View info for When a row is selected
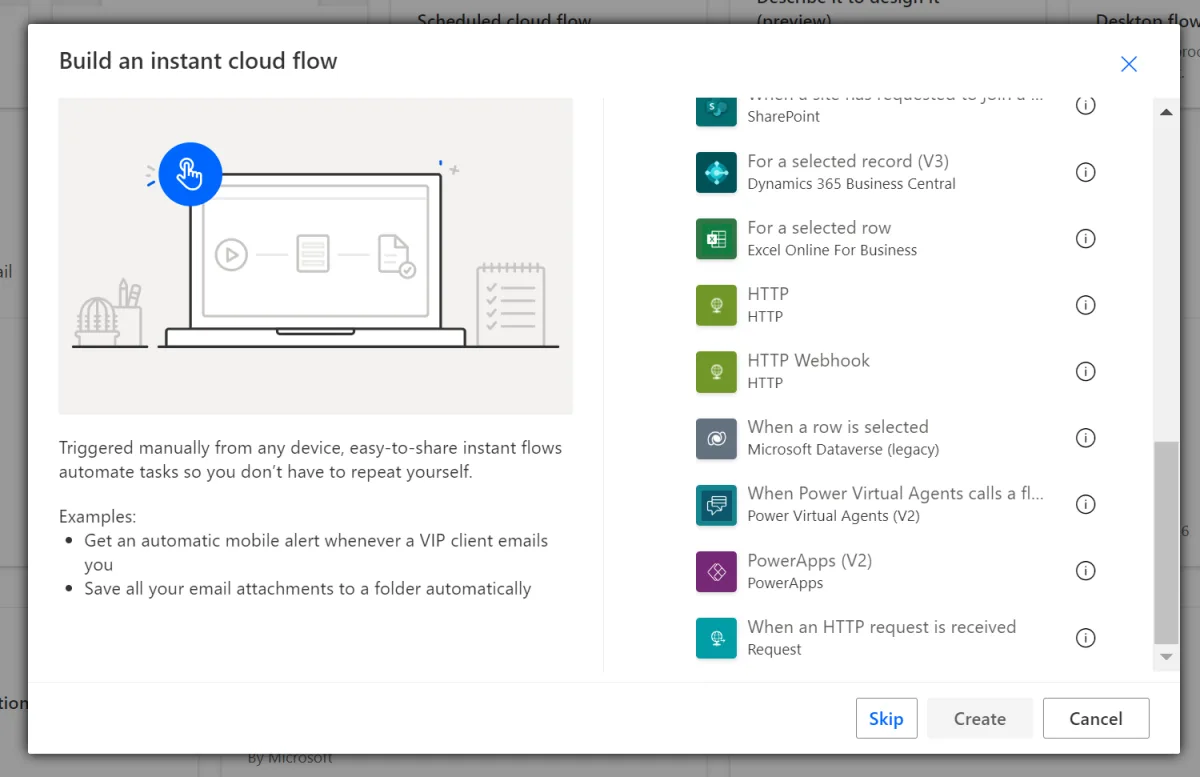The height and width of the screenshot is (777, 1200). 1085,438
